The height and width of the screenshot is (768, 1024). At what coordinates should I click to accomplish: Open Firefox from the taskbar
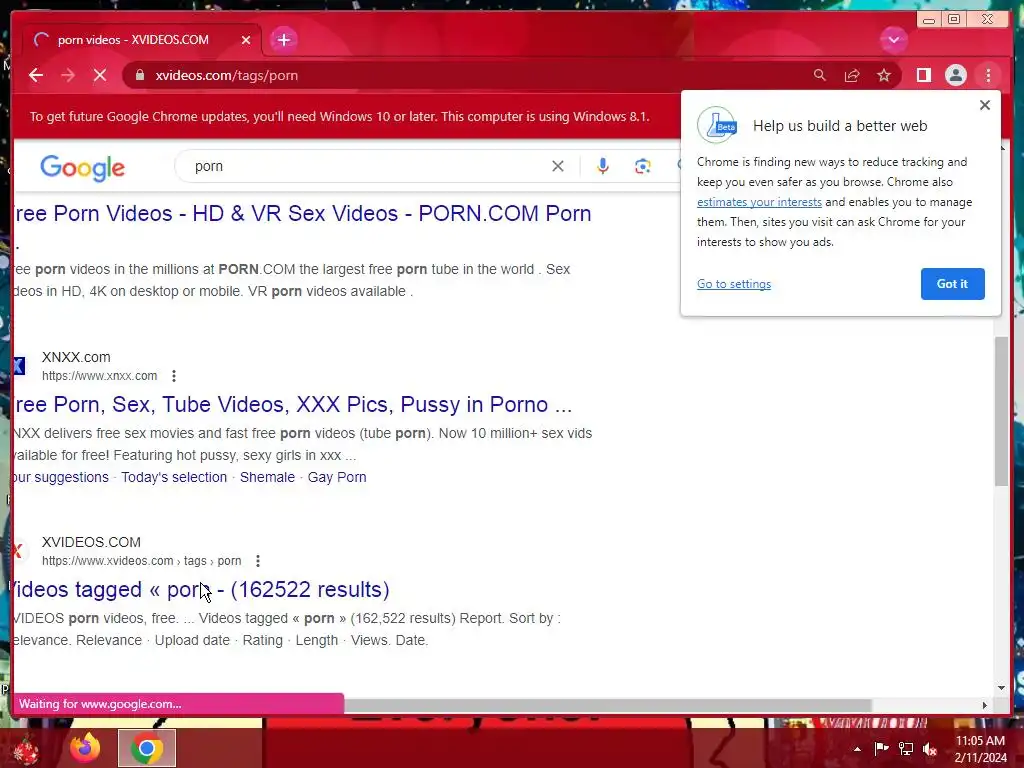[85, 748]
